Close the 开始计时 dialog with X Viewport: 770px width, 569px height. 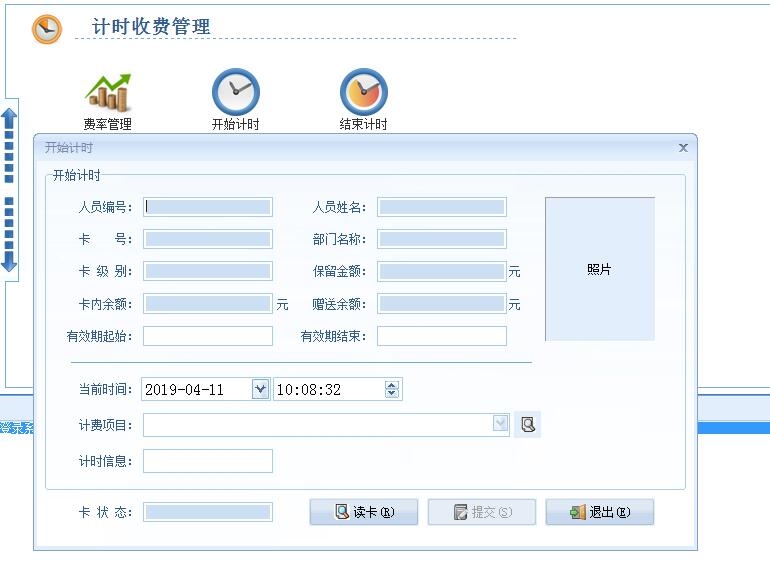click(683, 148)
